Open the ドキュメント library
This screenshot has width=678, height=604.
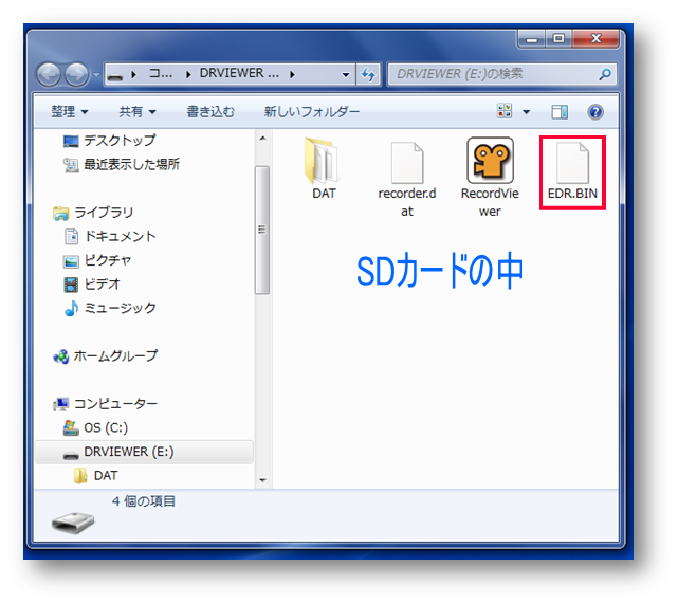click(110, 236)
